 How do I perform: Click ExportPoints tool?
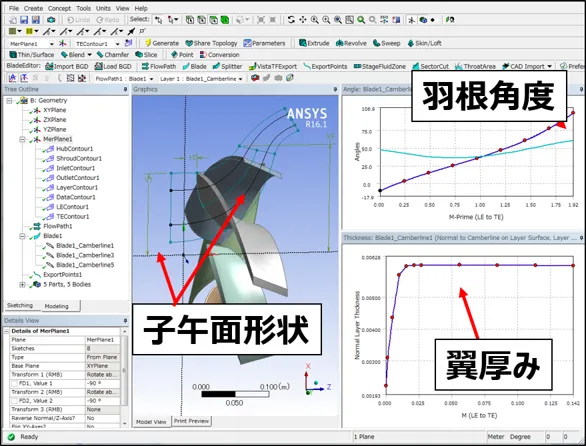325,66
